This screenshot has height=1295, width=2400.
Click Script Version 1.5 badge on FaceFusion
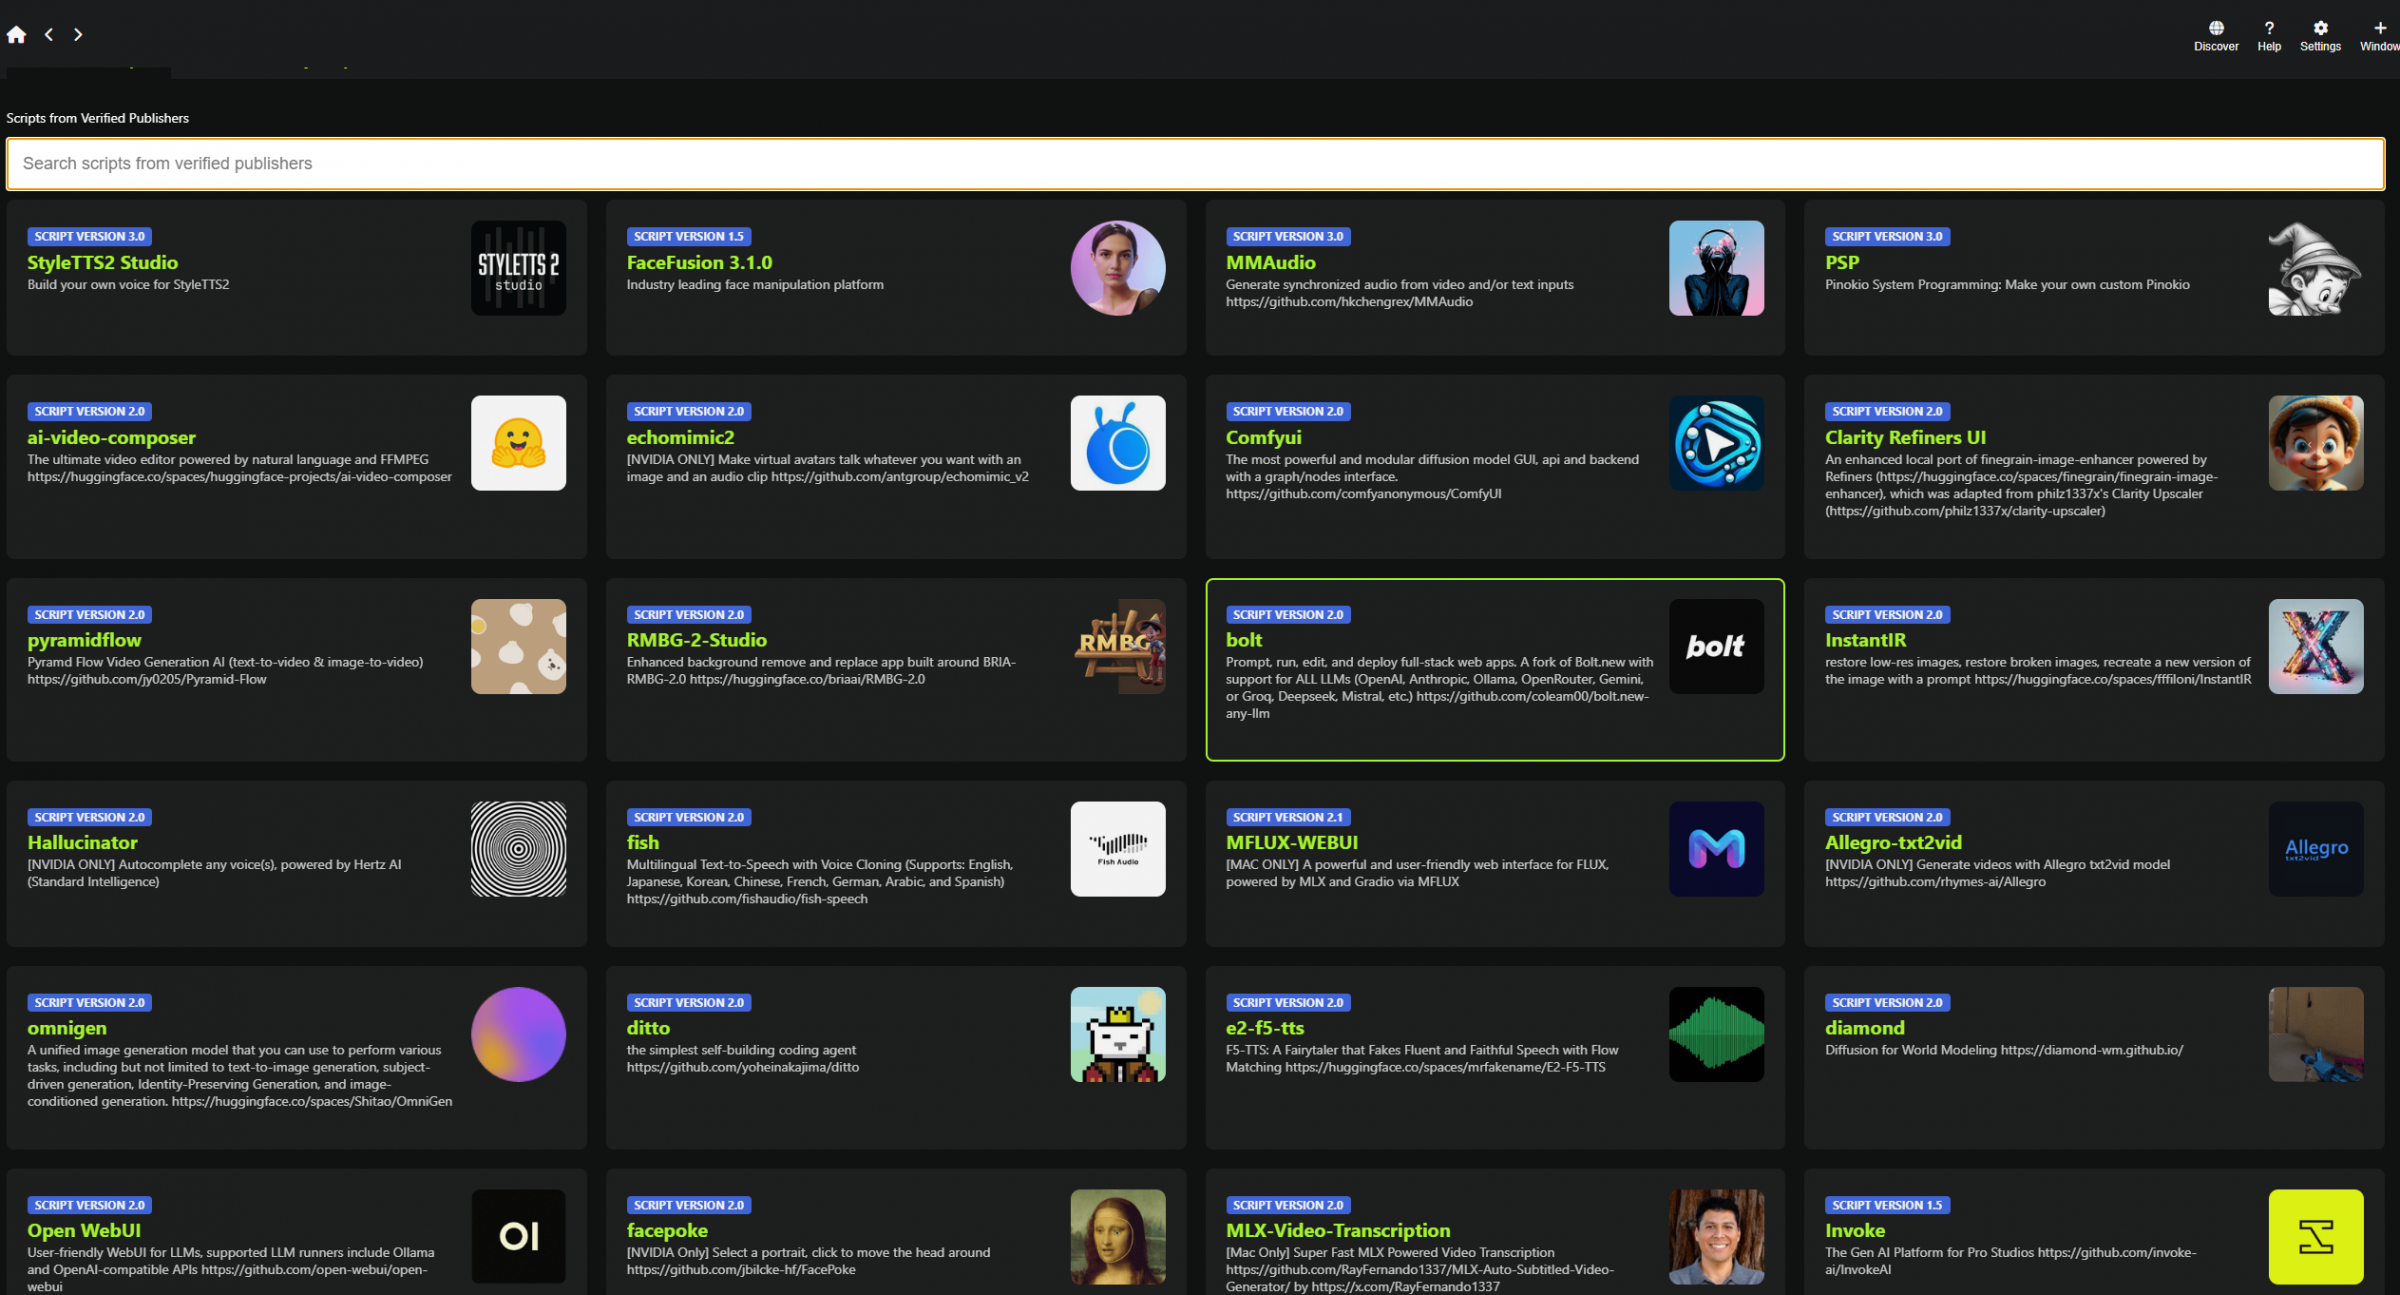(688, 237)
